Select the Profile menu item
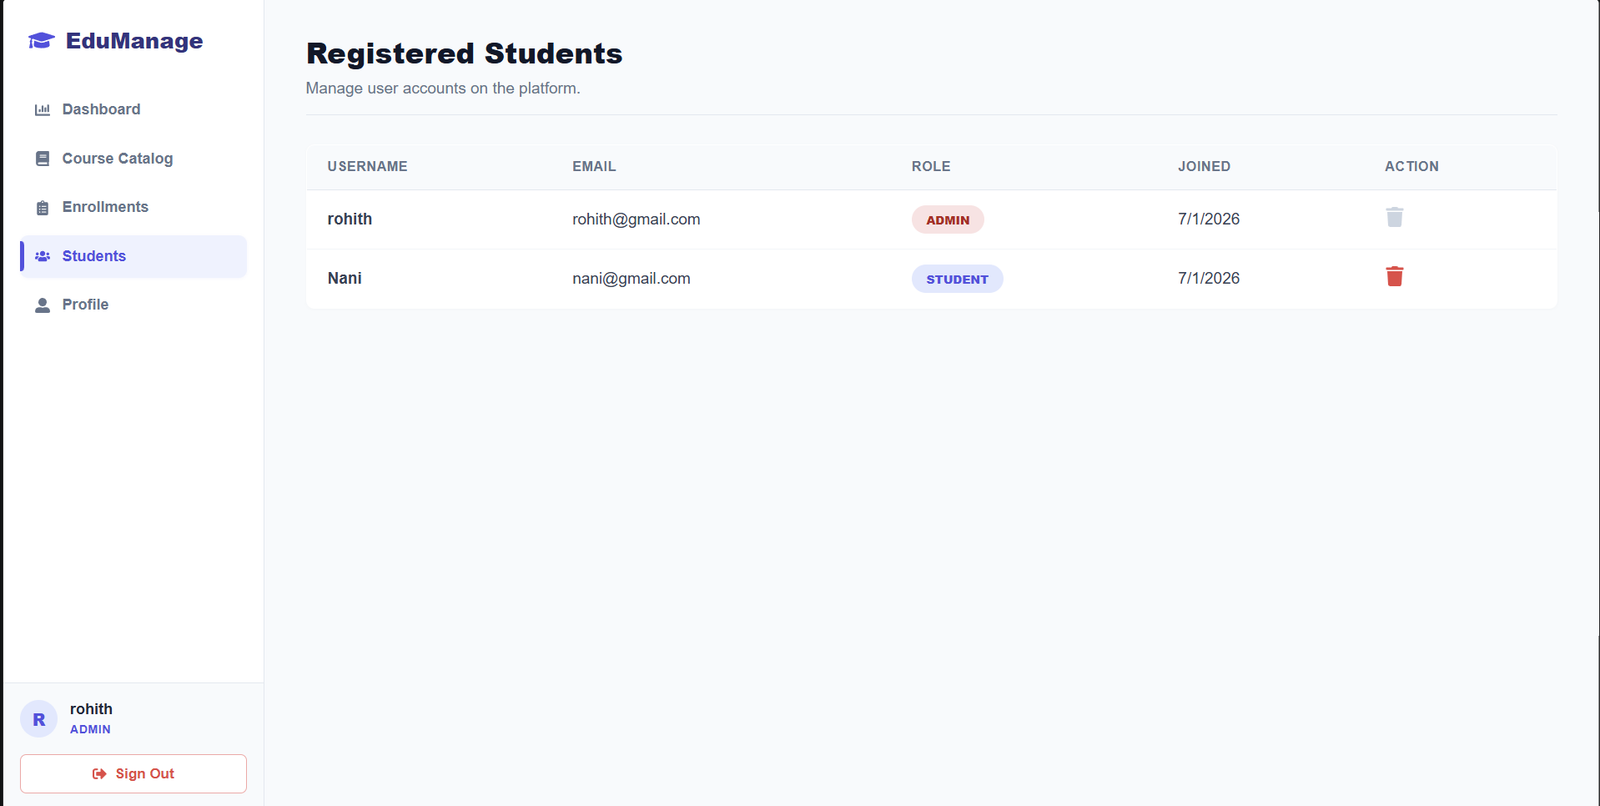Image resolution: width=1600 pixels, height=806 pixels. [133, 304]
